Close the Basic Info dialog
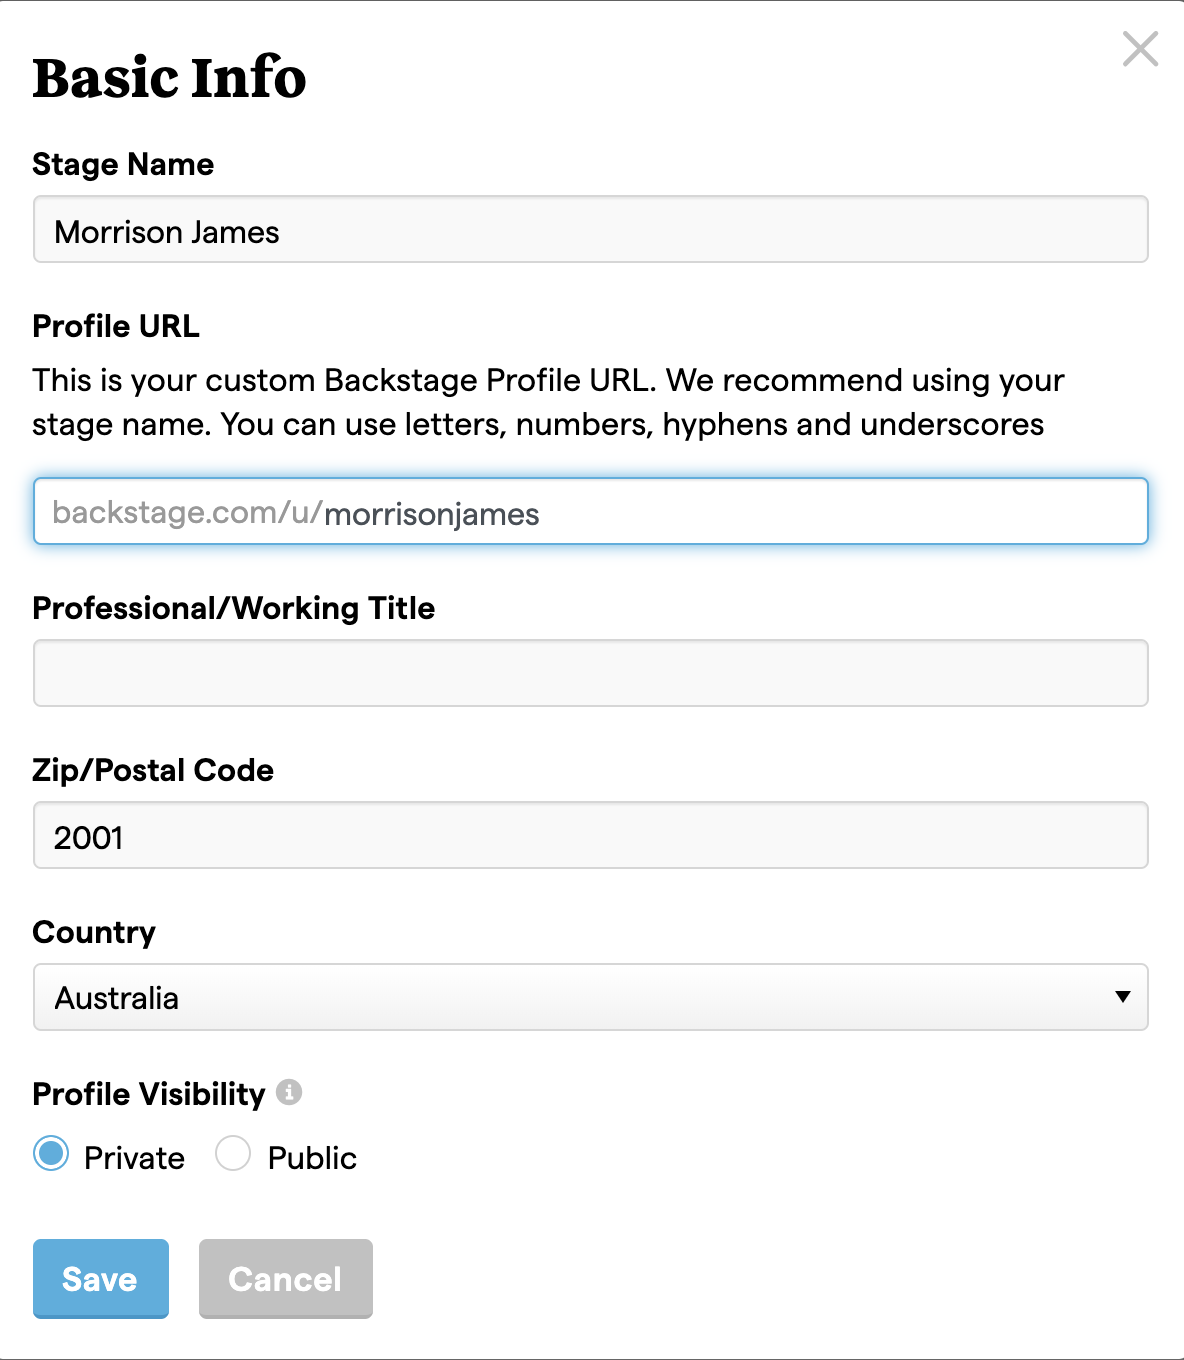1184x1360 pixels. (1140, 49)
